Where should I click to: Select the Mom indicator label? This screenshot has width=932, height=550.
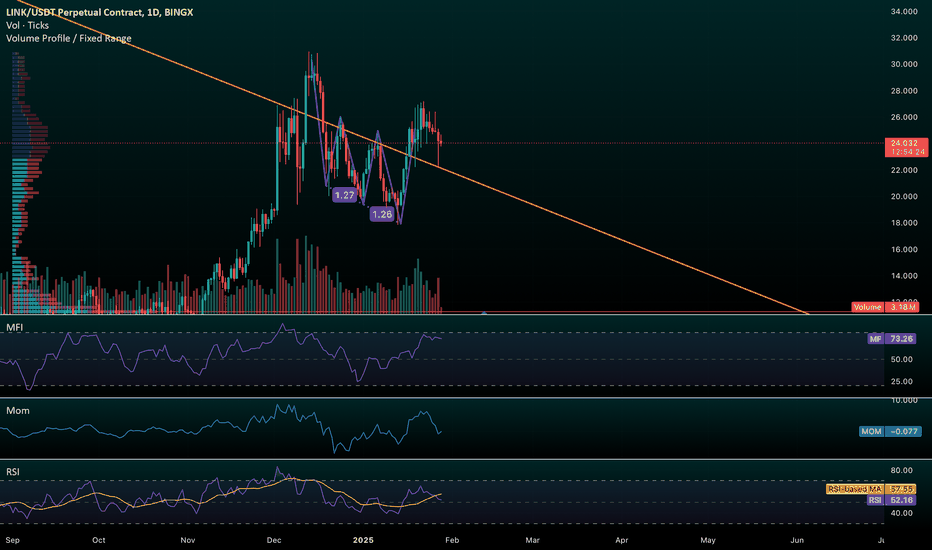coord(18,410)
